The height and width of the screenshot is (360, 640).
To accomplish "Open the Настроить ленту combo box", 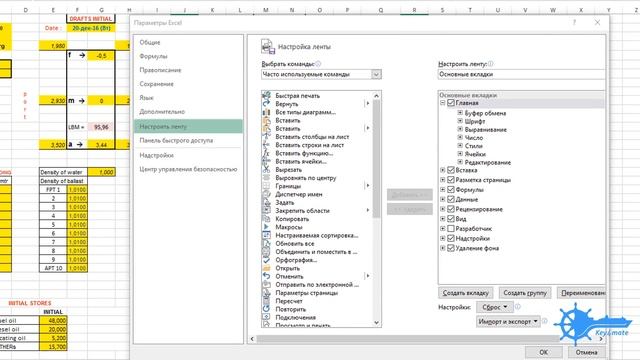I will [521, 74].
